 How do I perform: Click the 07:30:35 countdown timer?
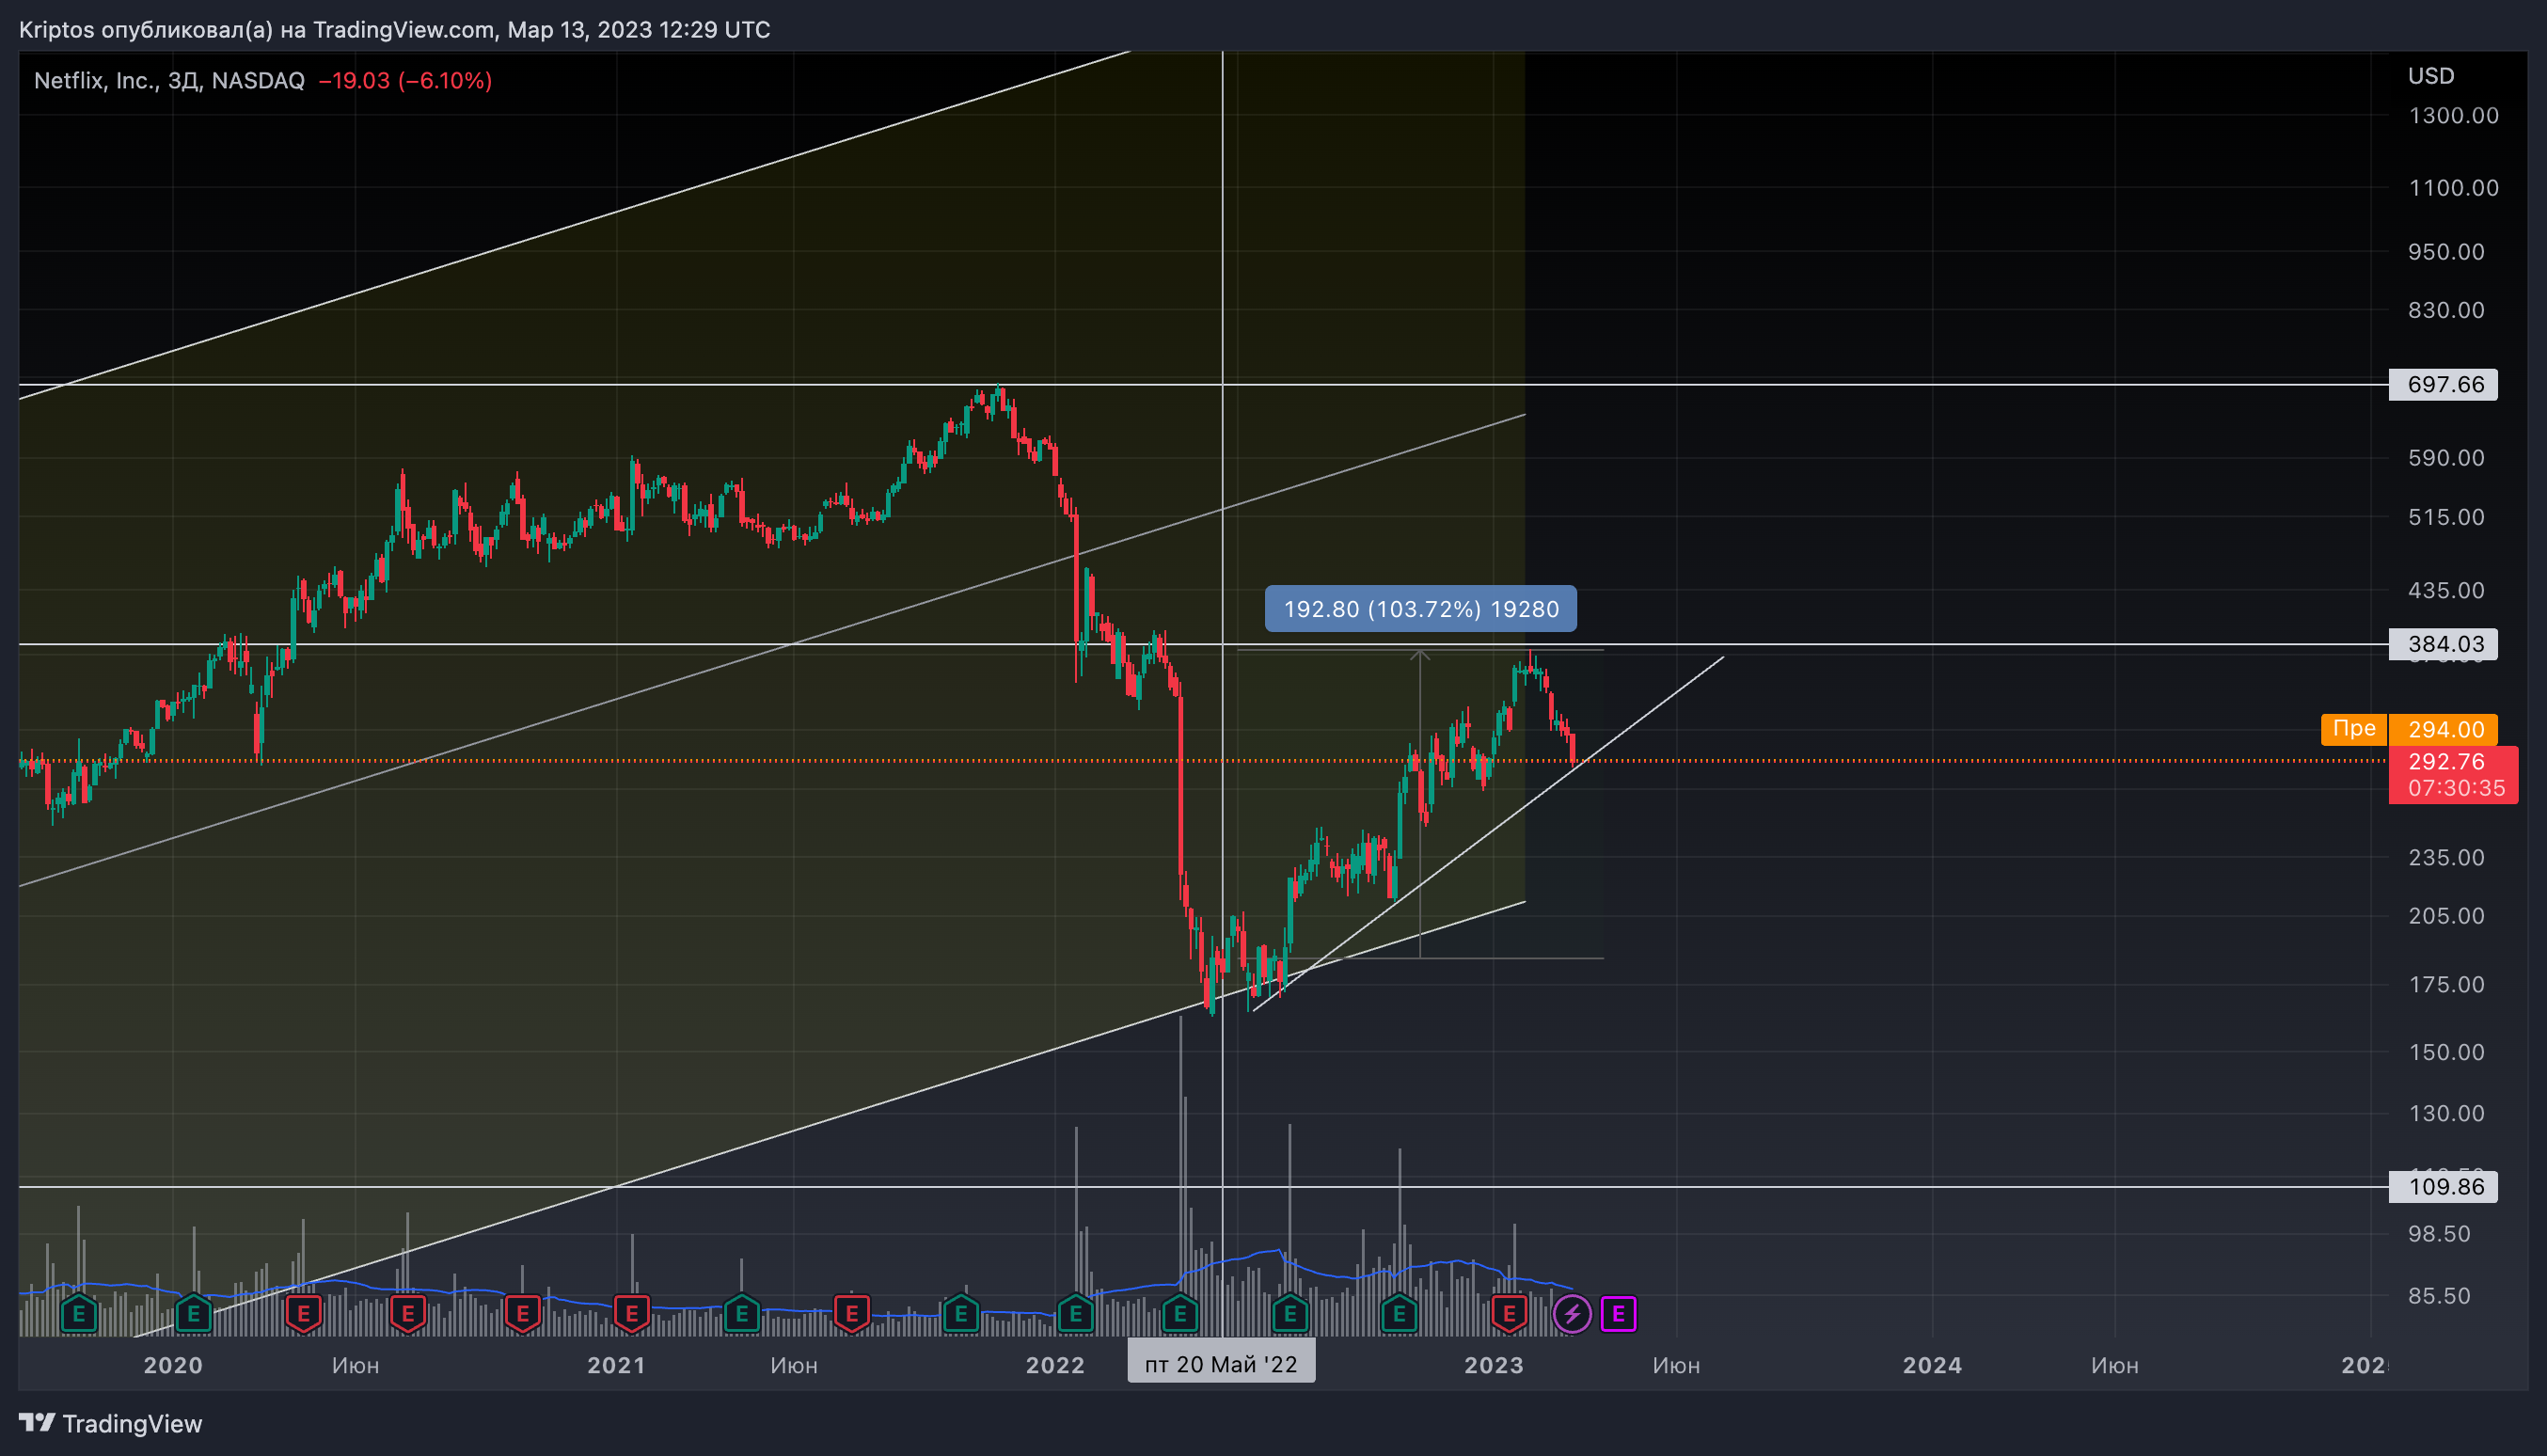2456,788
